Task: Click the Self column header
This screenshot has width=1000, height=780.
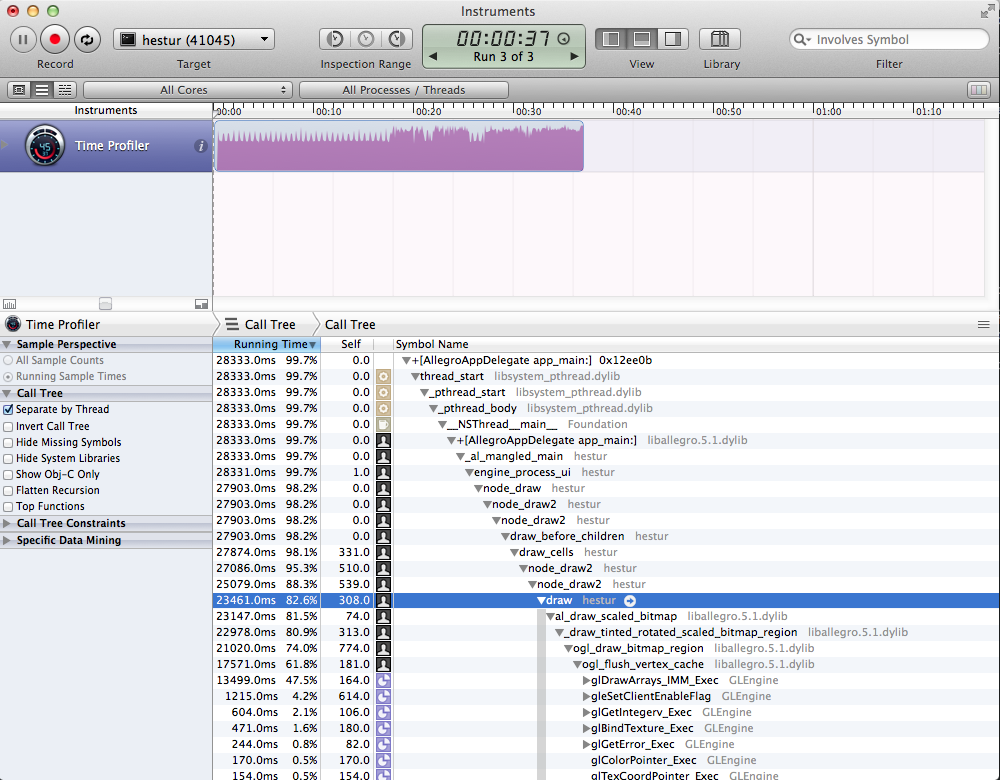Action: coord(350,344)
